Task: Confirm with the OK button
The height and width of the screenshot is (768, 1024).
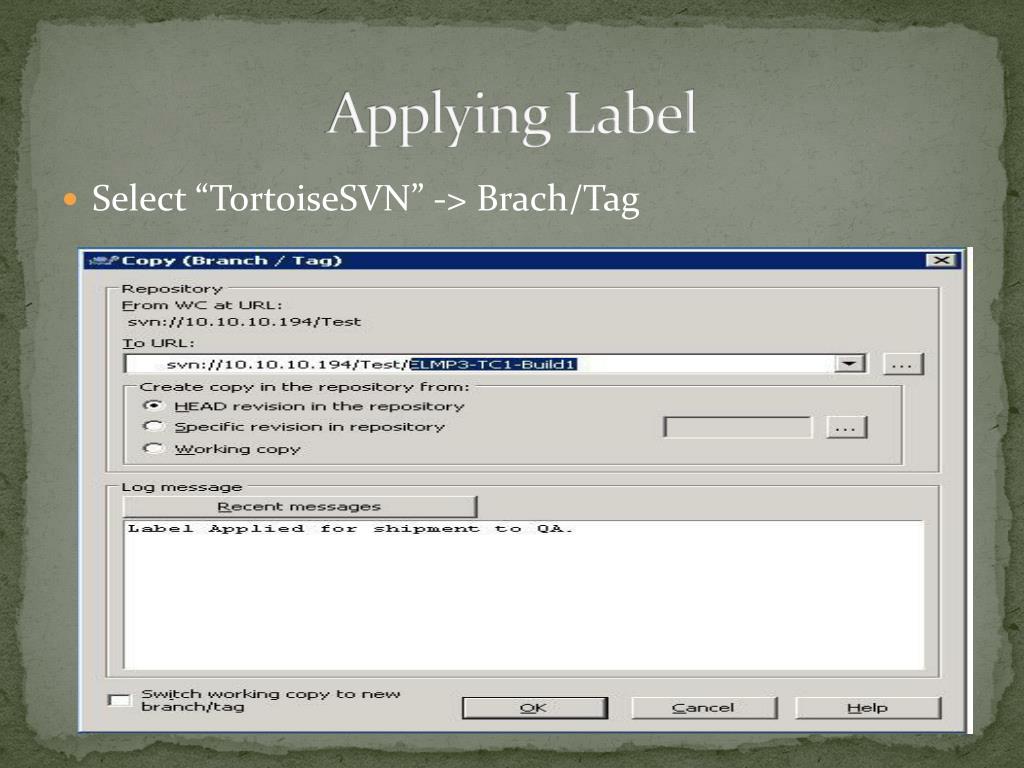Action: pyautogui.click(x=534, y=708)
